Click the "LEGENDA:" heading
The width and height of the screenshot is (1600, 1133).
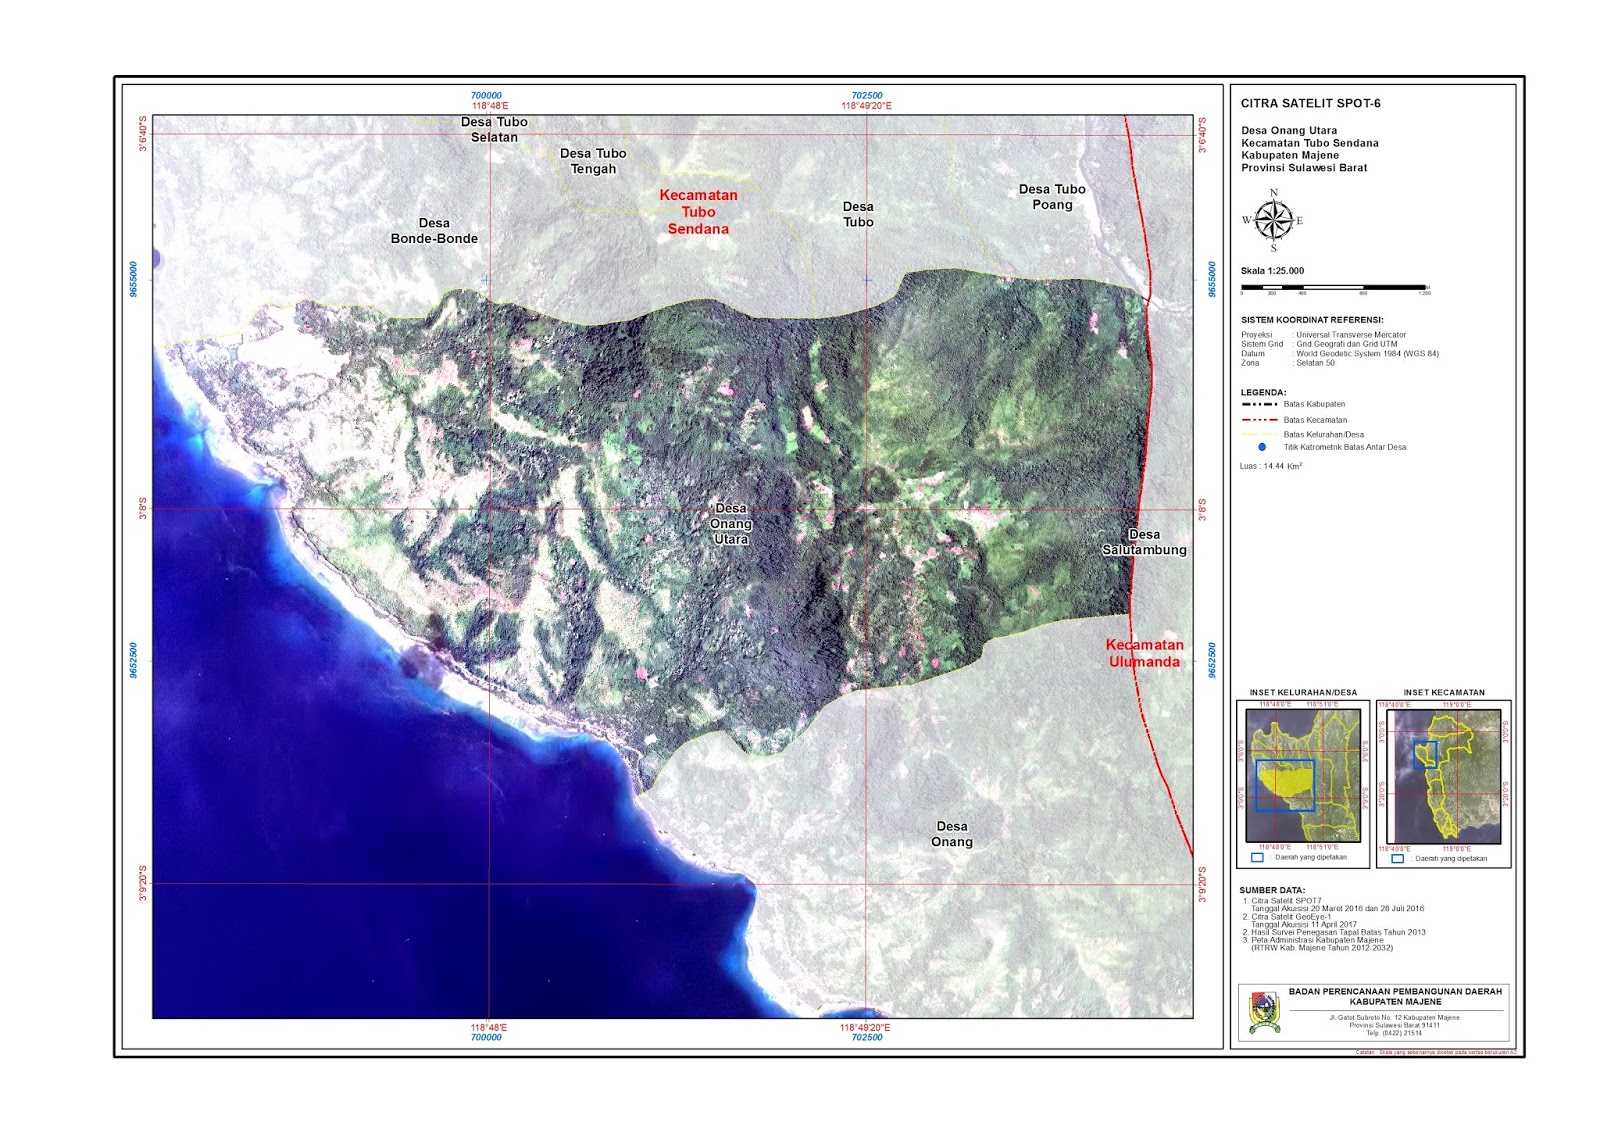tap(1264, 392)
